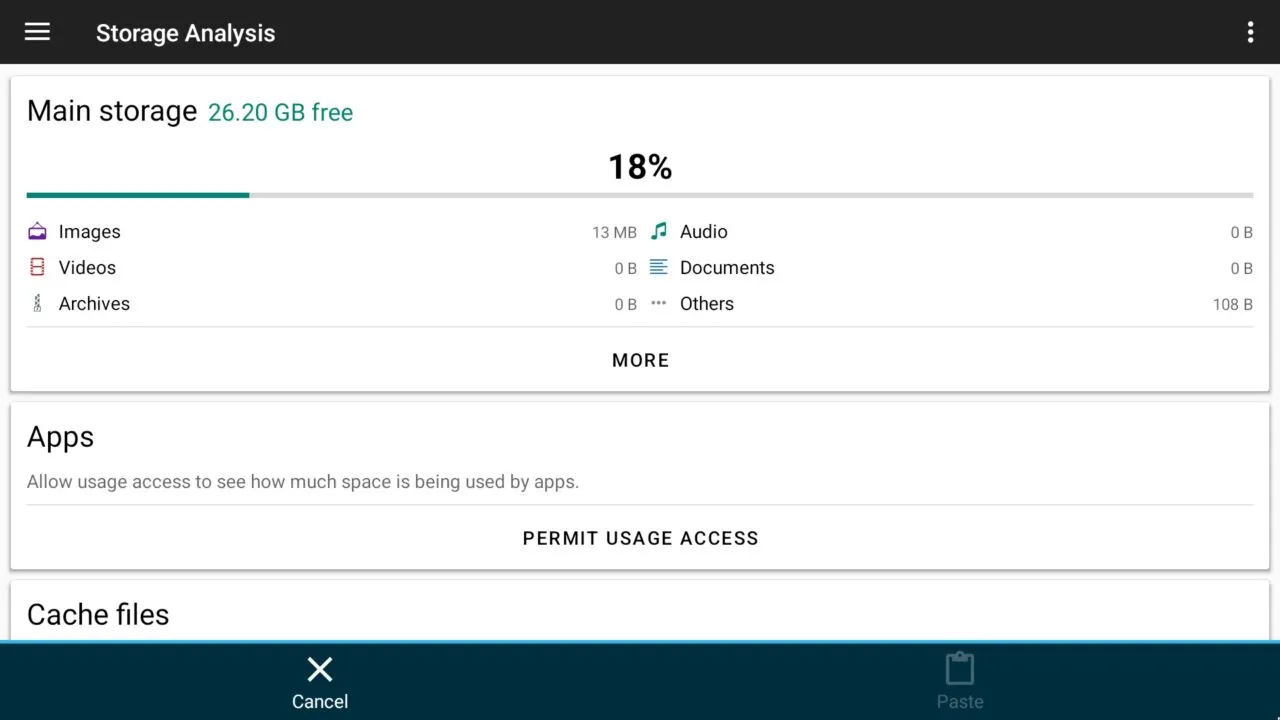The image size is (1280, 720).
Task: Tap the Paste clipboard icon
Action: pyautogui.click(x=959, y=669)
